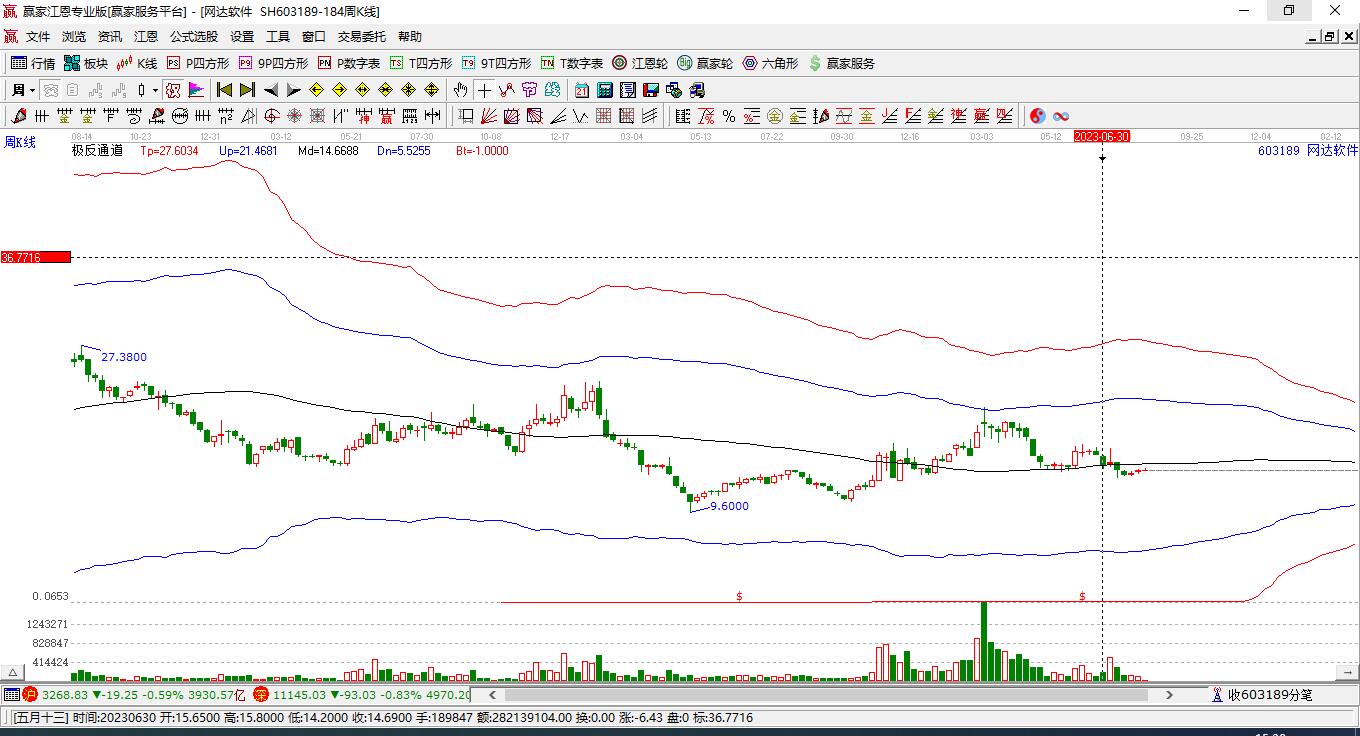Open the 公式选股 menu
1360x736 pixels.
coord(193,37)
